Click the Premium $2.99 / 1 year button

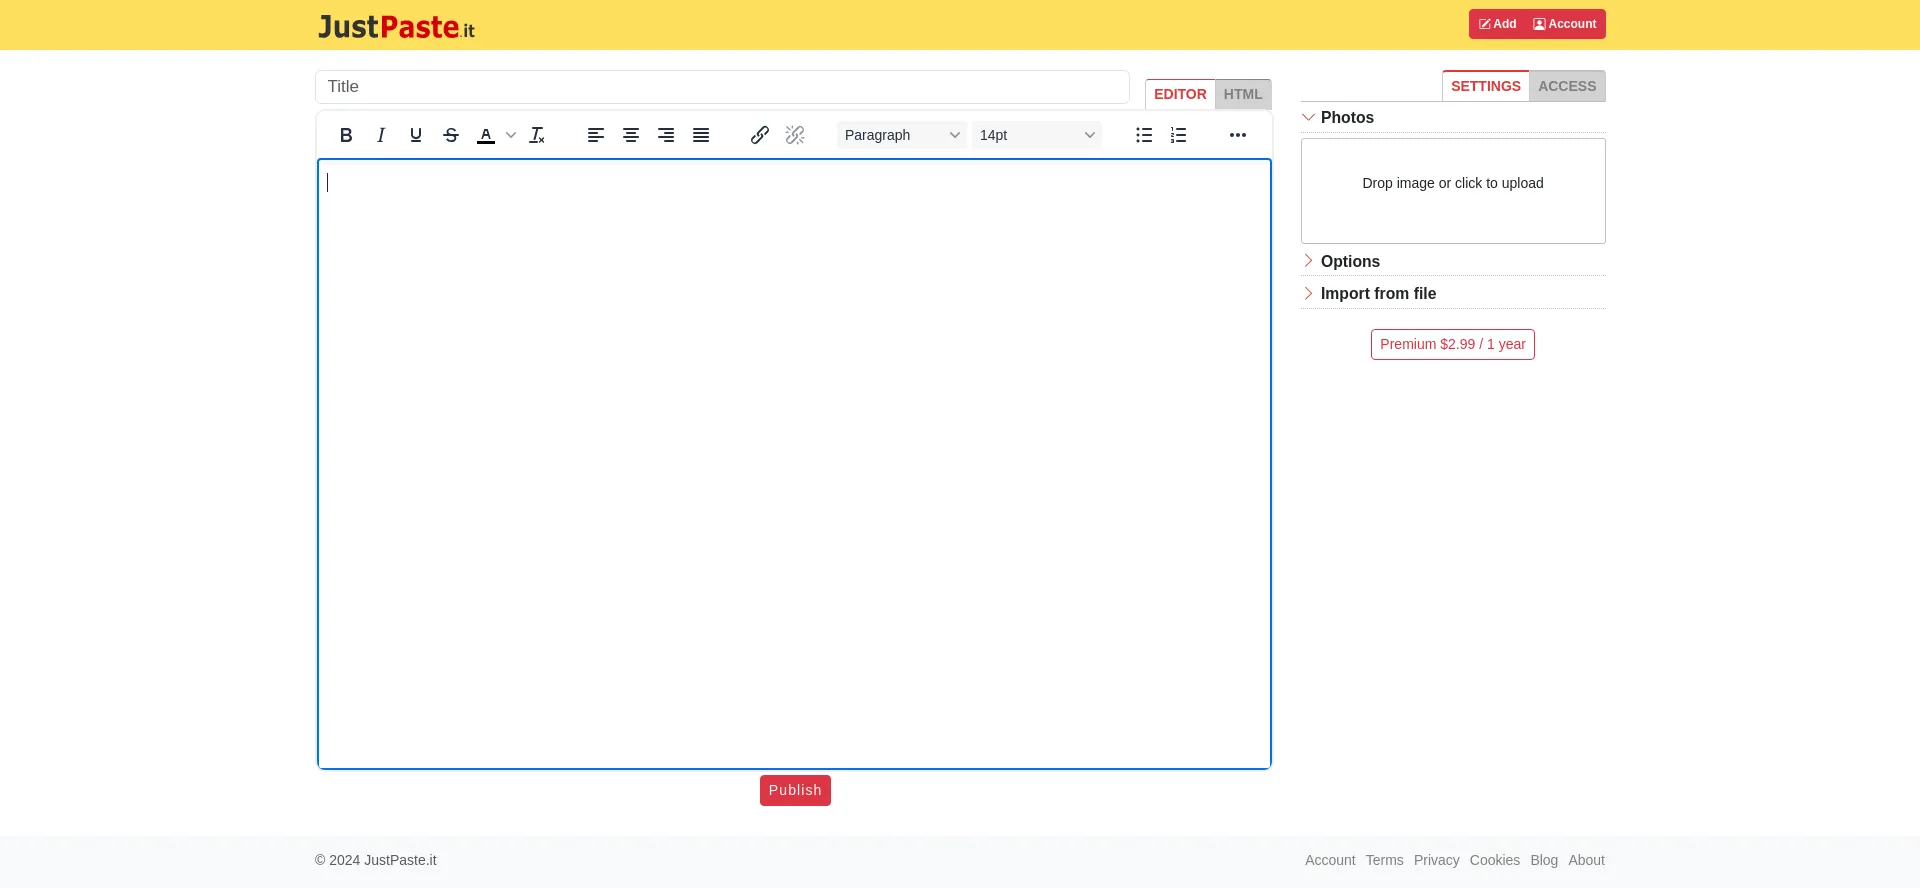point(1453,344)
